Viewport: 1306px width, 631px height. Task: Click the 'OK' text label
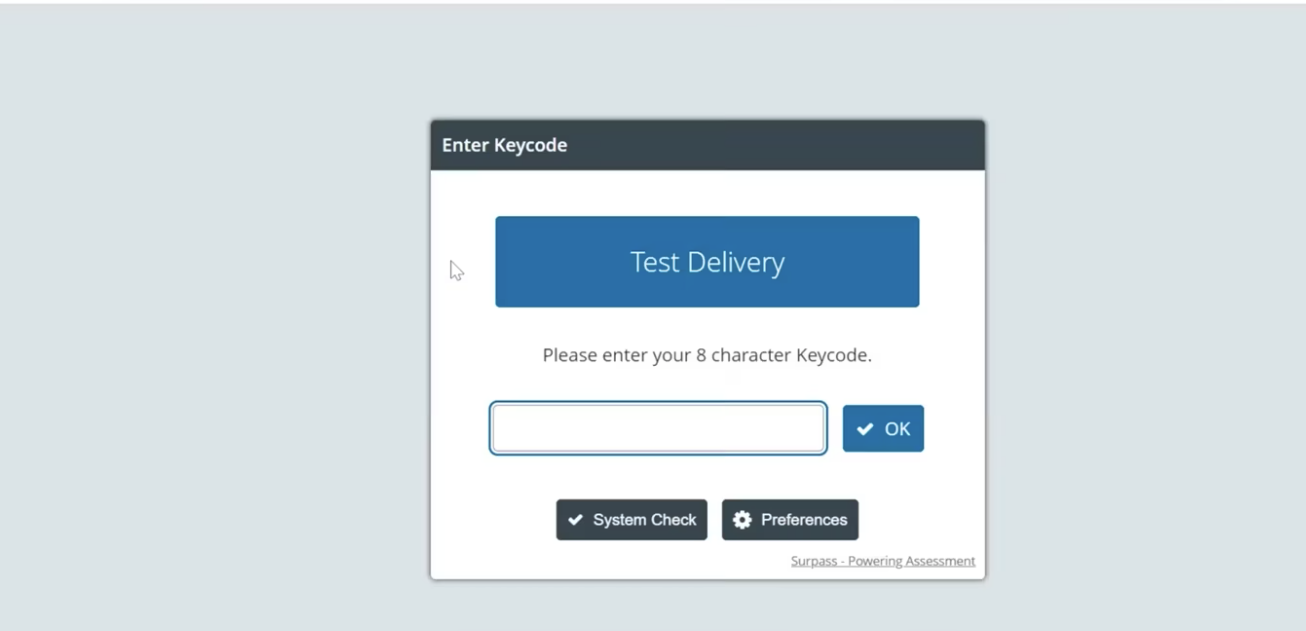click(897, 429)
